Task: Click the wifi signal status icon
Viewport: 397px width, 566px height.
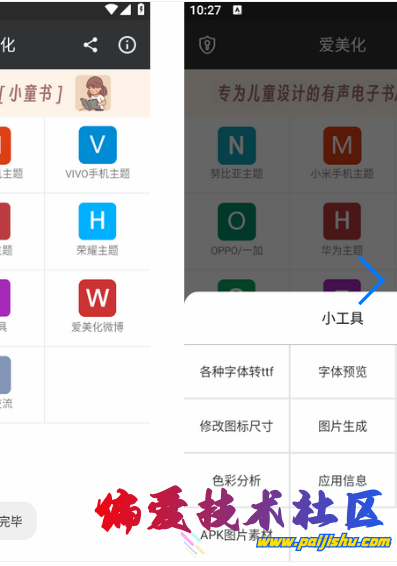Action: click(112, 10)
